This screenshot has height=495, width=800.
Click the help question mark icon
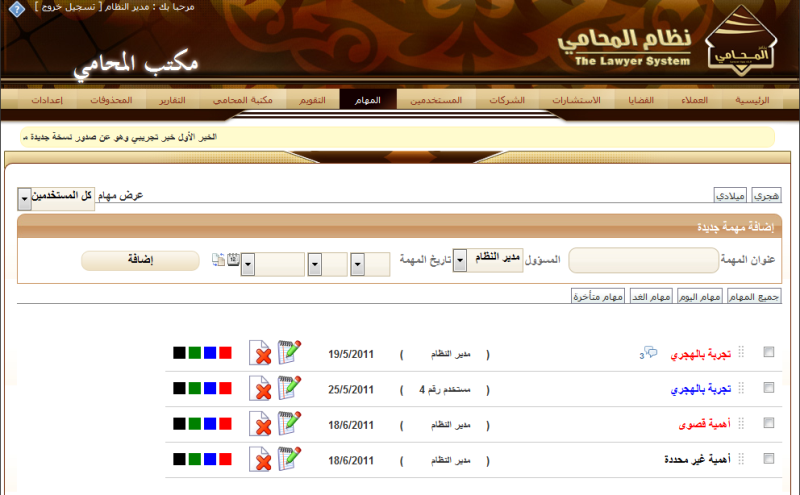pos(15,7)
